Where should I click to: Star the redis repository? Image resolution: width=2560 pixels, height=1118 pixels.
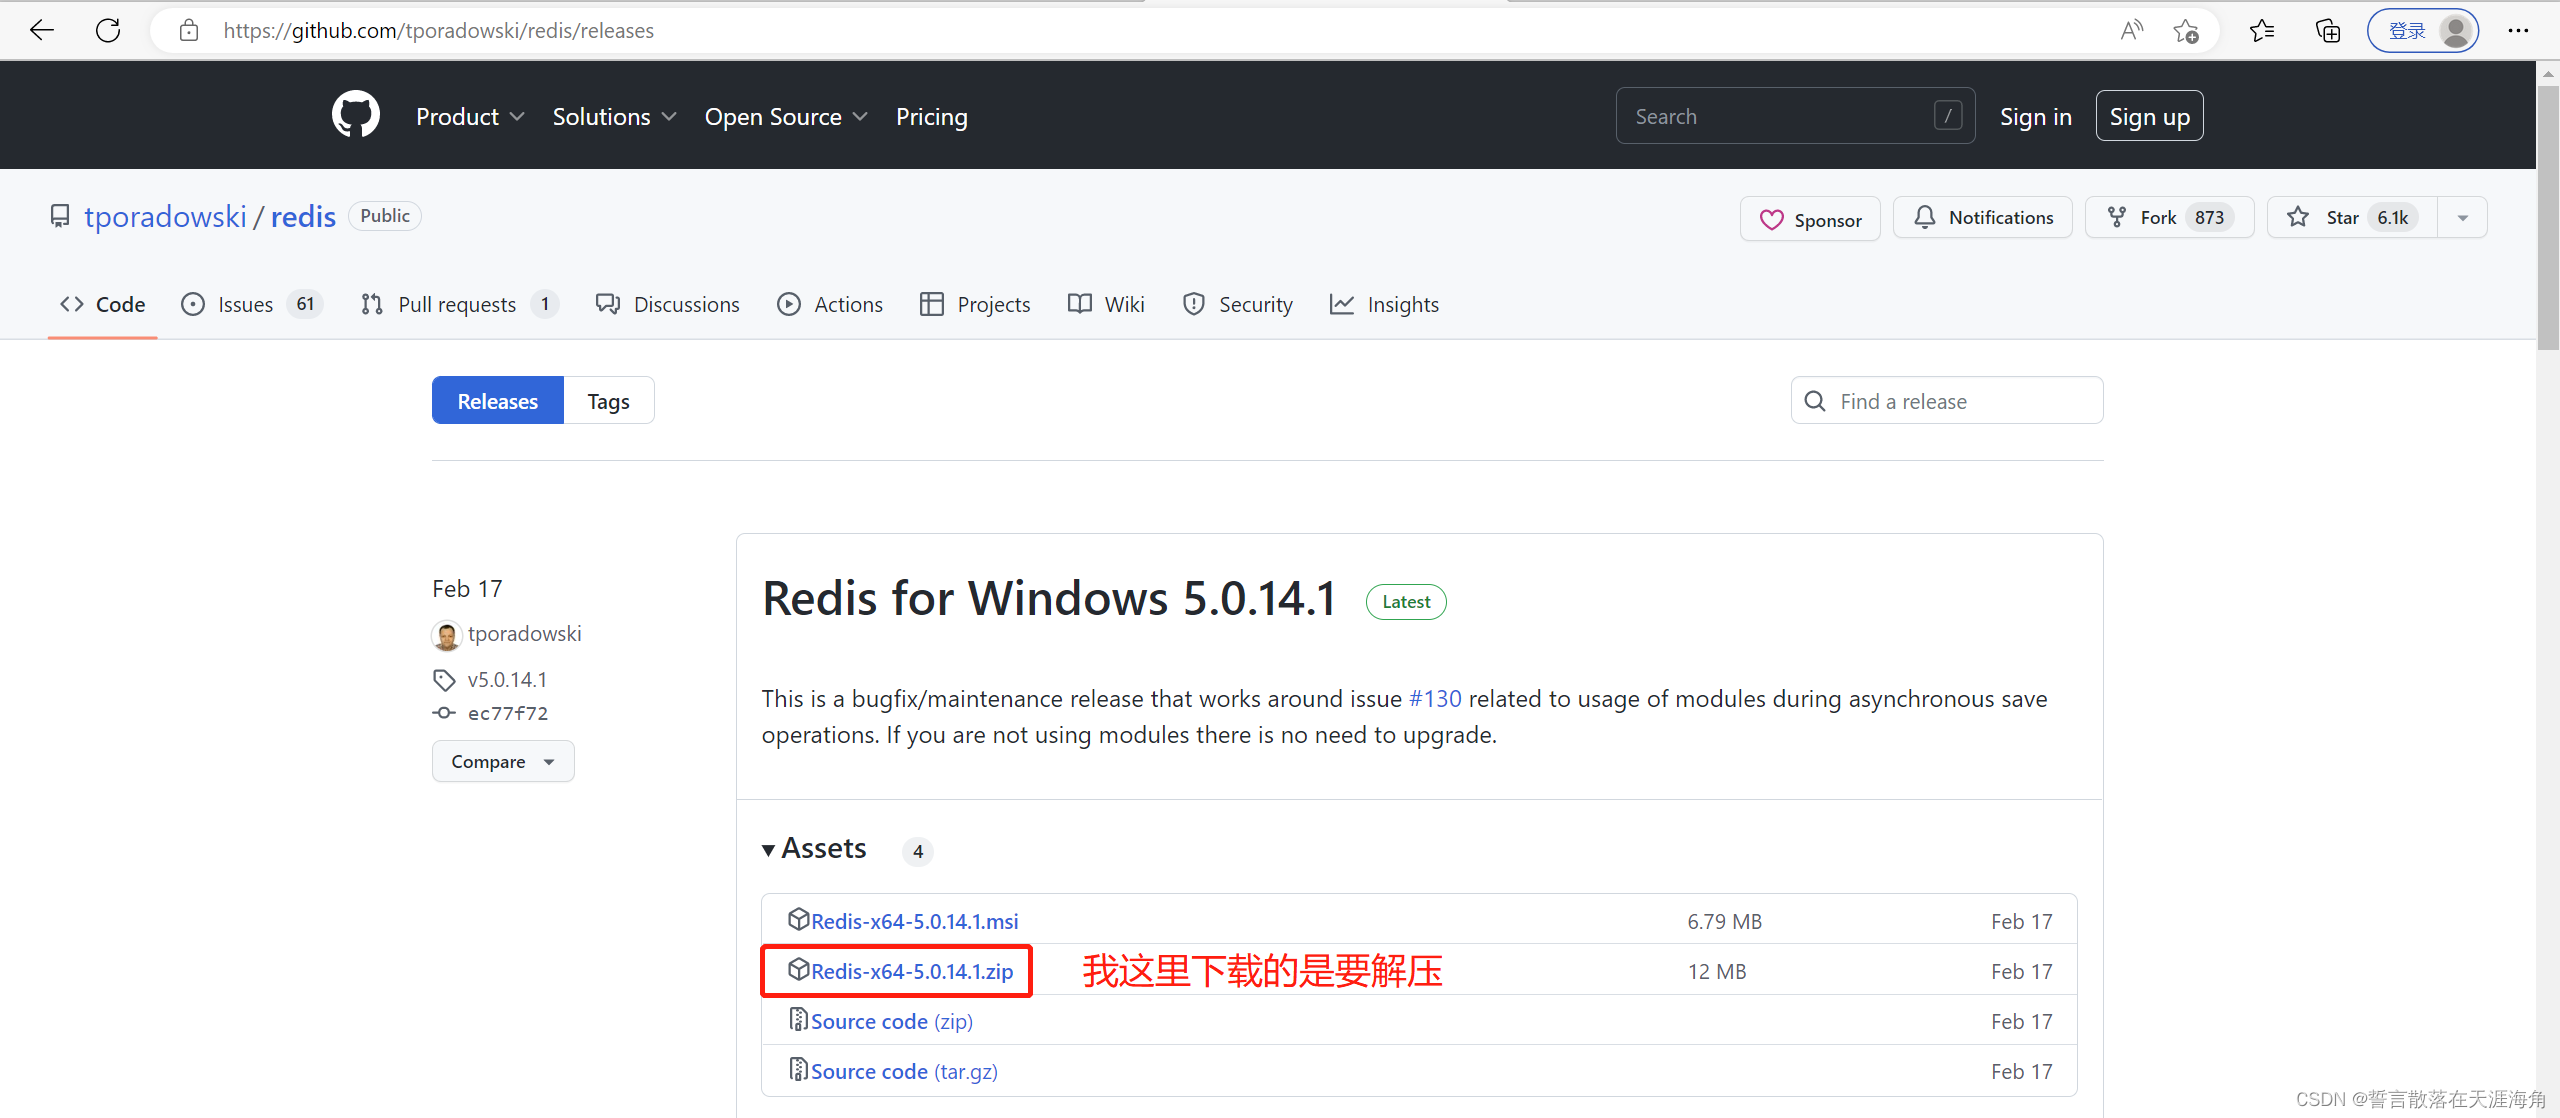pyautogui.click(x=2352, y=217)
